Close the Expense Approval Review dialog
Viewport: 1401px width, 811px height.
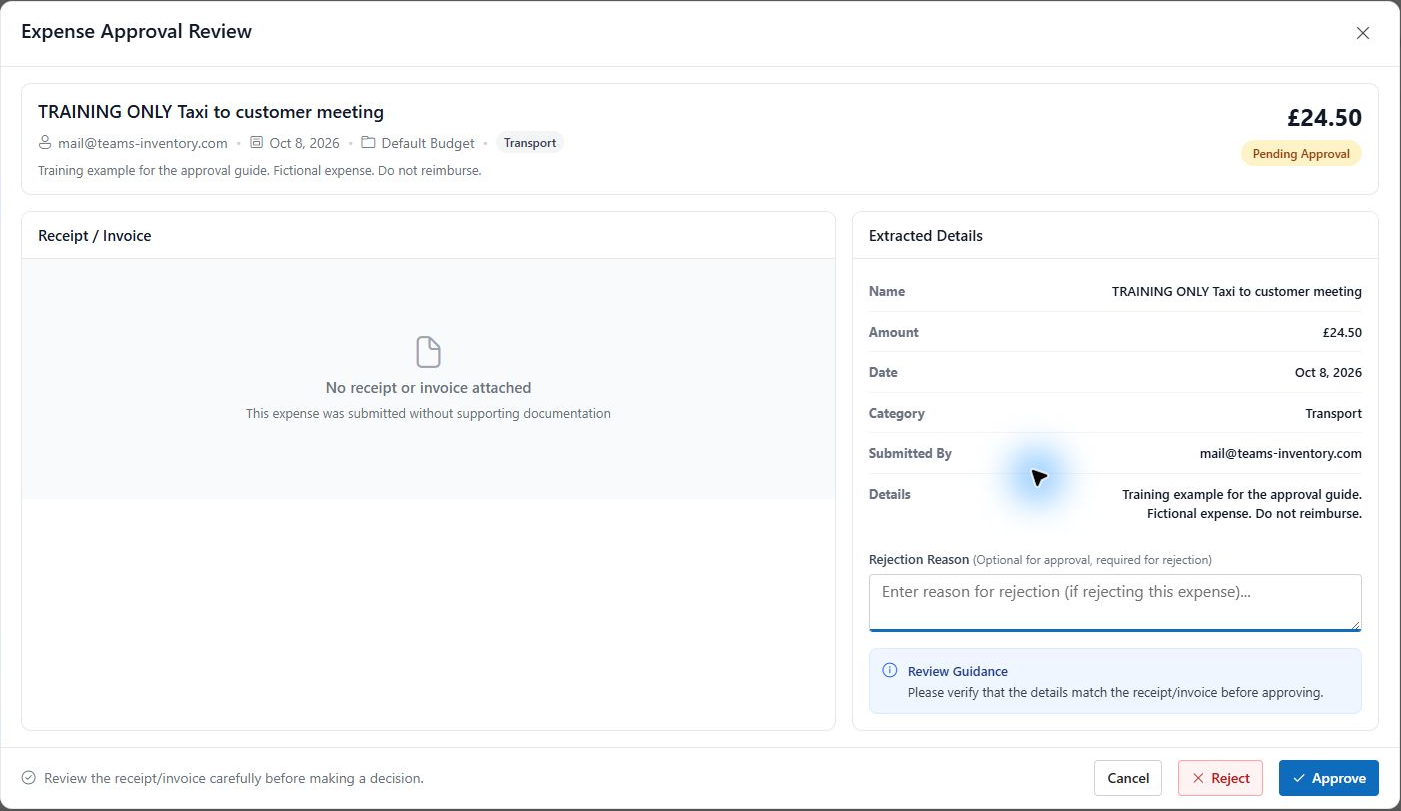(x=1362, y=33)
